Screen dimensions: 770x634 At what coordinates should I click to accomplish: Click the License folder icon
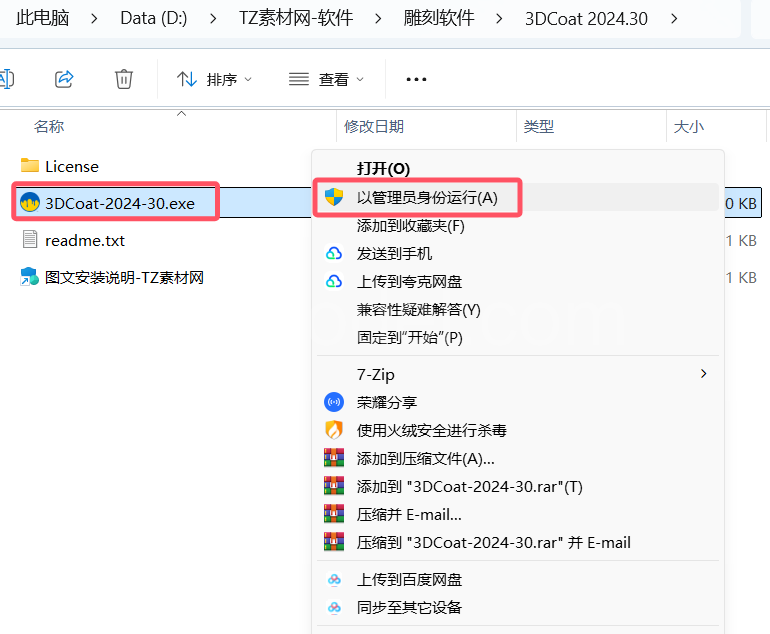pyautogui.click(x=30, y=165)
